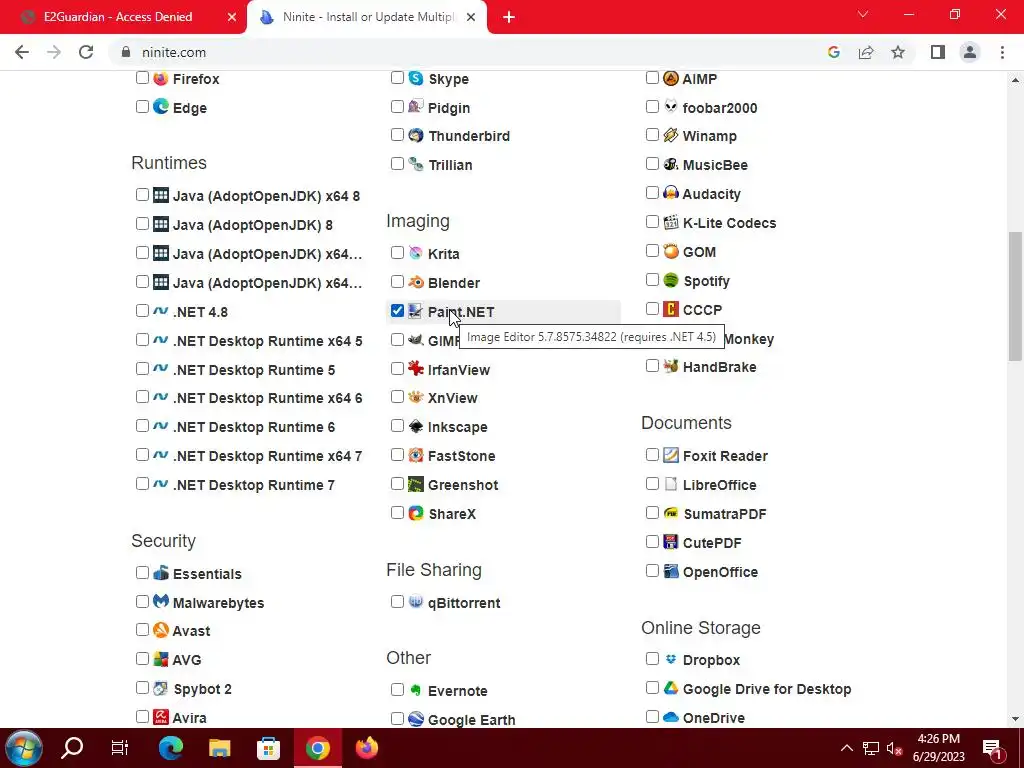Check the Foxit Reader checkbox
Screen dimensions: 1024x768
[652, 455]
